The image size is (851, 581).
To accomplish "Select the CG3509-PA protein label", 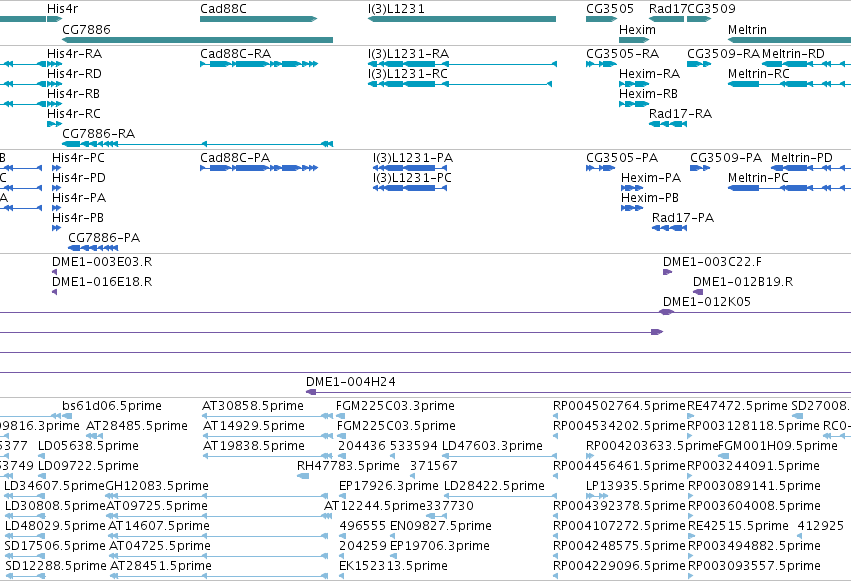I will 726,158.
